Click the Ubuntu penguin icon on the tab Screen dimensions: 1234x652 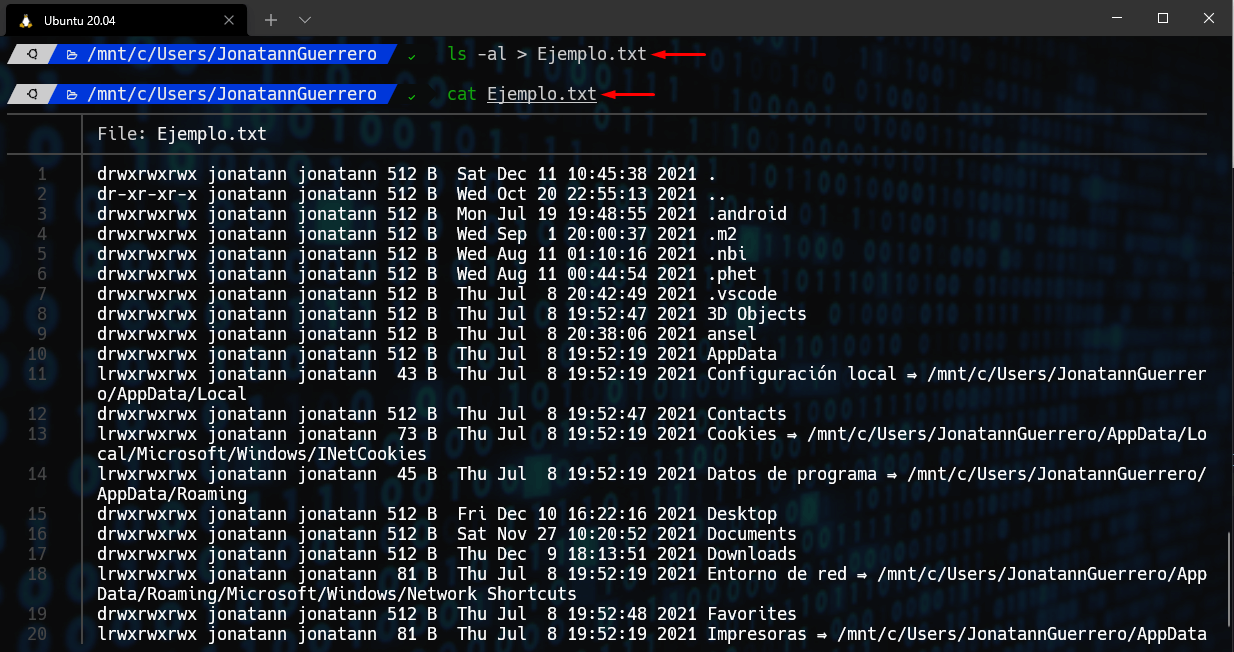pyautogui.click(x=25, y=19)
